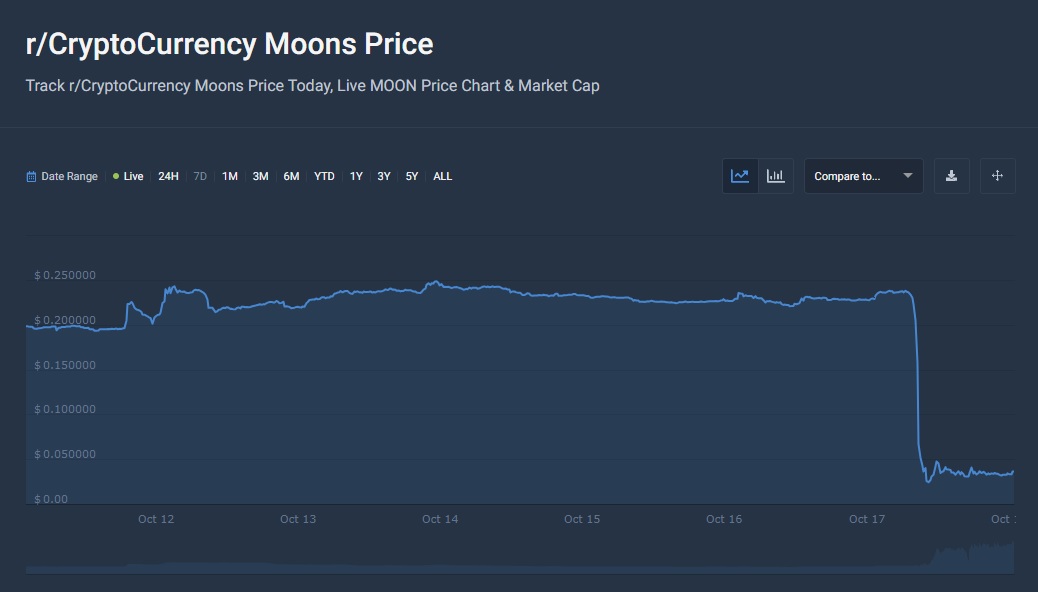Switch to line chart view

point(740,175)
